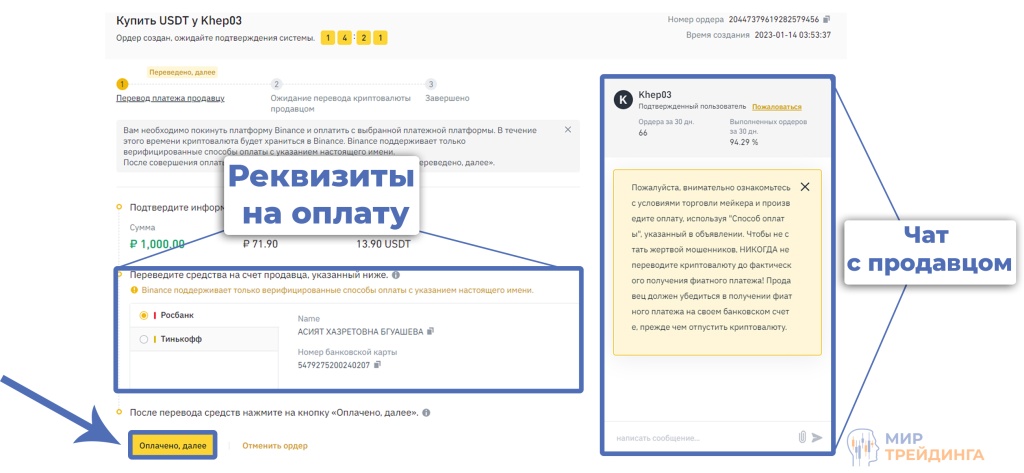Send the chat message
The width and height of the screenshot is (1024, 473).
click(x=817, y=438)
